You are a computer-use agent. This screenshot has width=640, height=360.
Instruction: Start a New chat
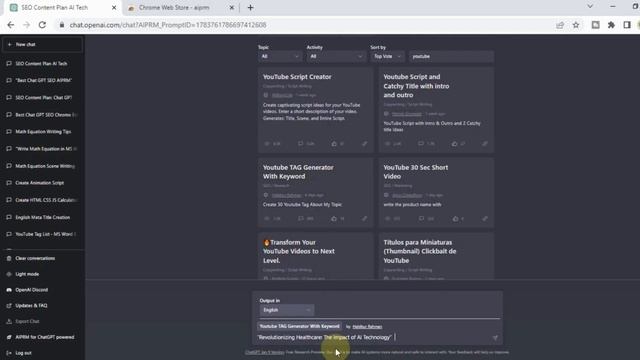point(42,44)
